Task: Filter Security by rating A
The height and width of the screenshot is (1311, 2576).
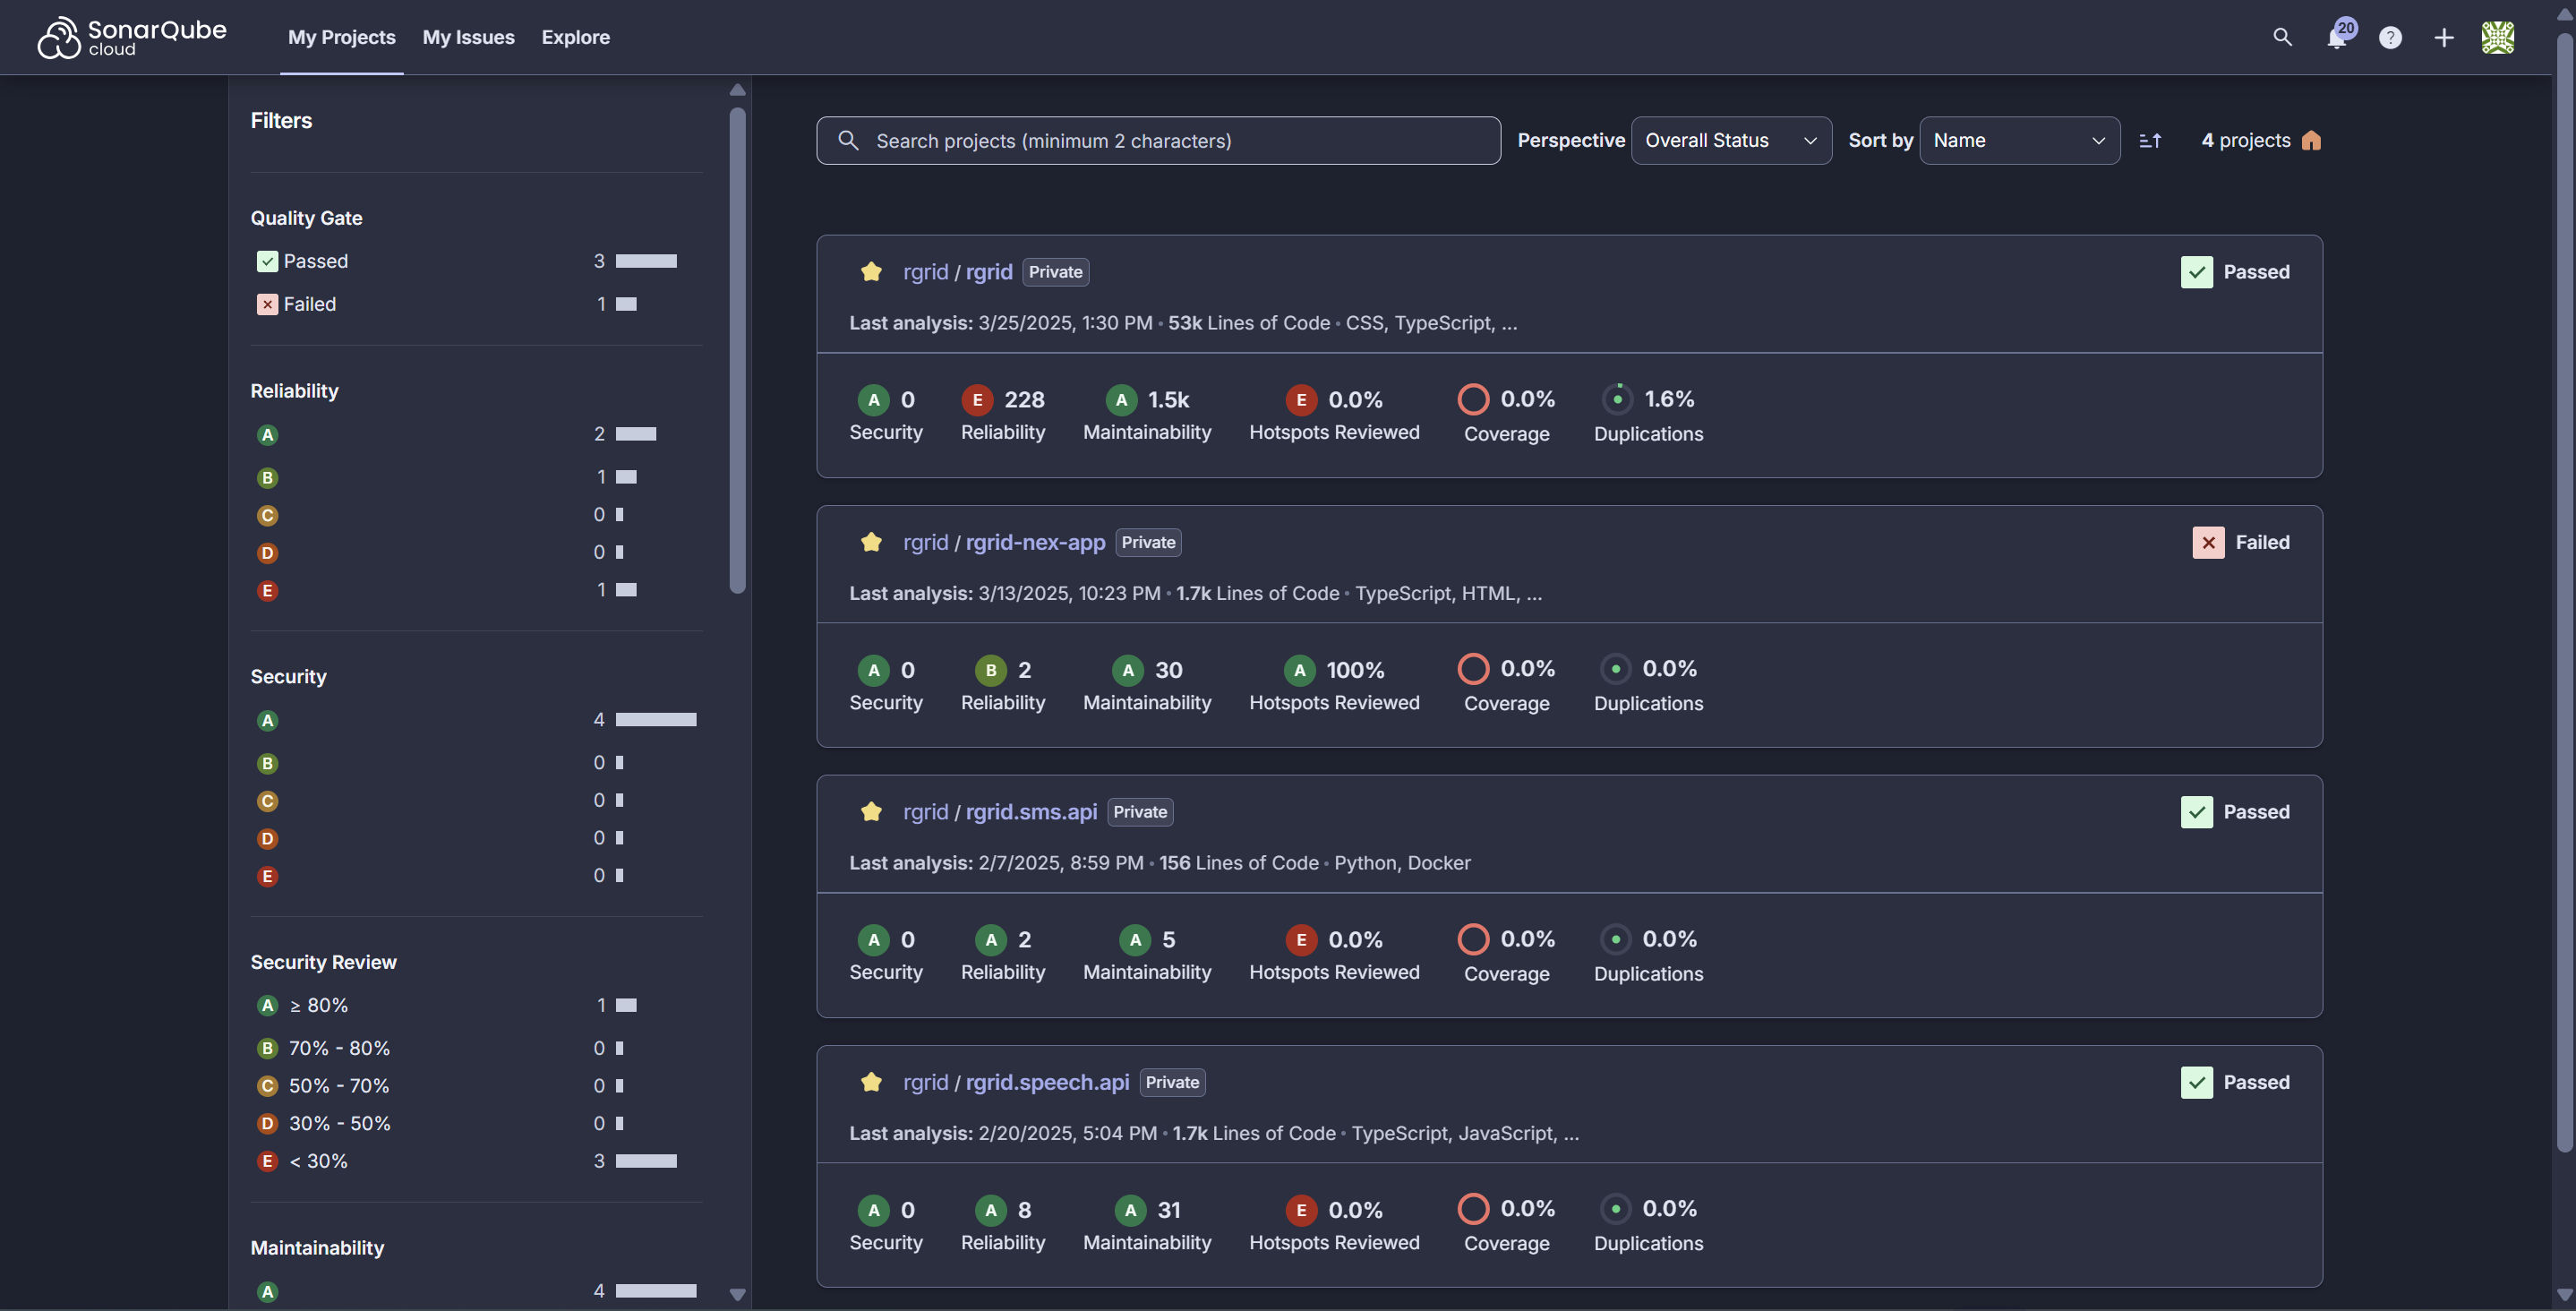Action: tap(476, 721)
